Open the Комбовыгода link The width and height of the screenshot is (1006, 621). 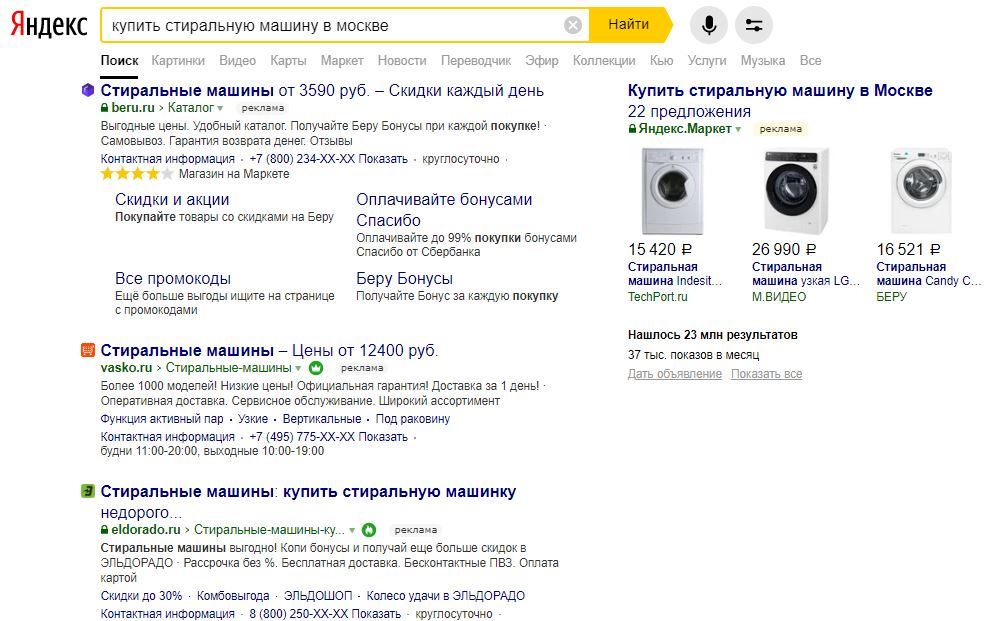click(233, 596)
